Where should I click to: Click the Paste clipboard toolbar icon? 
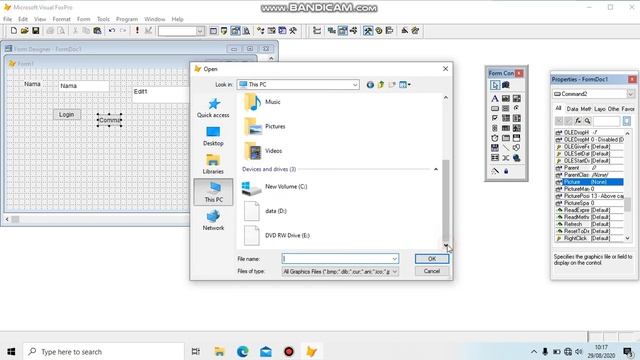point(97,31)
